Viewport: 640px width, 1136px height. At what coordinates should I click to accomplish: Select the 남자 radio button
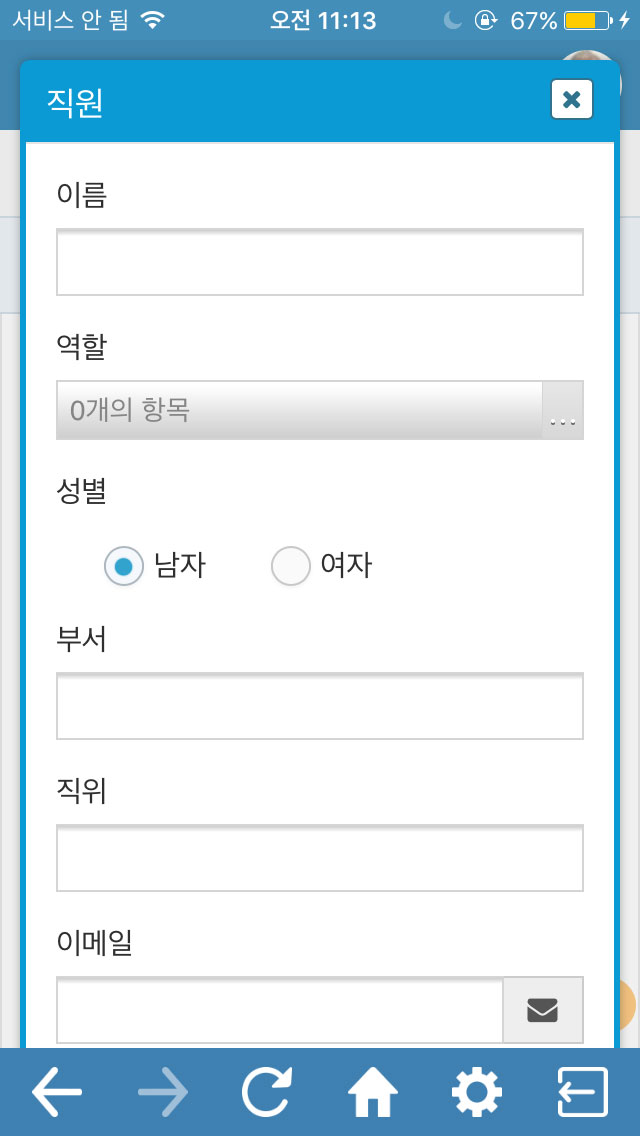click(124, 565)
